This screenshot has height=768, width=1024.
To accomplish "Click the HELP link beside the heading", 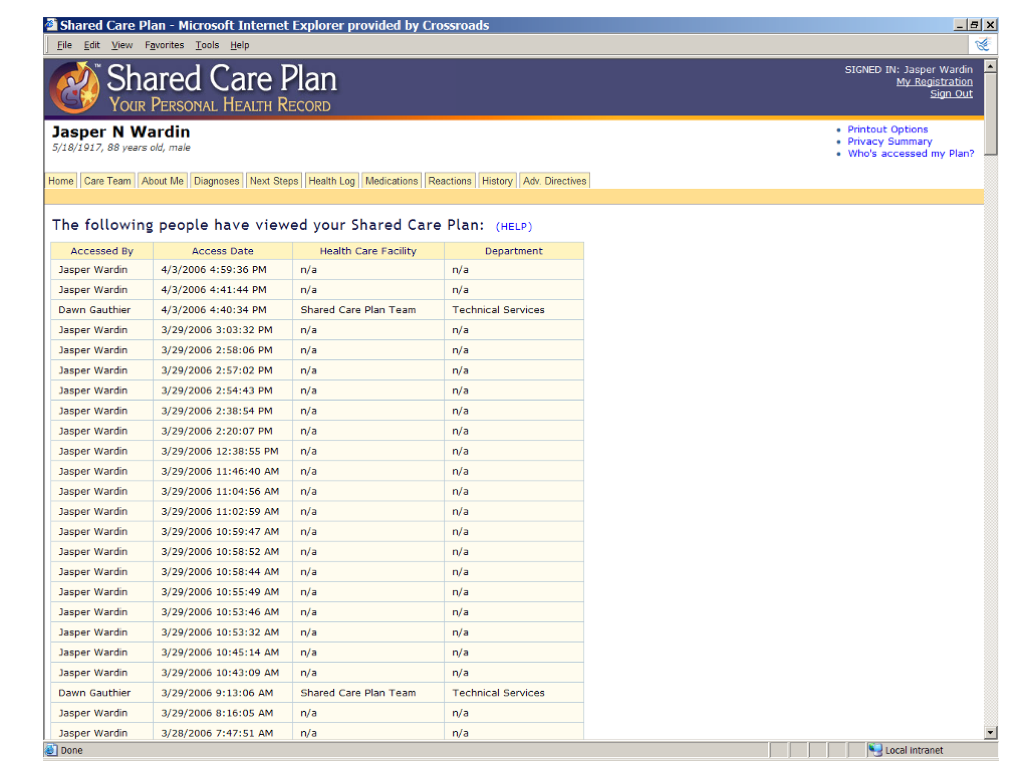I will pos(514,227).
